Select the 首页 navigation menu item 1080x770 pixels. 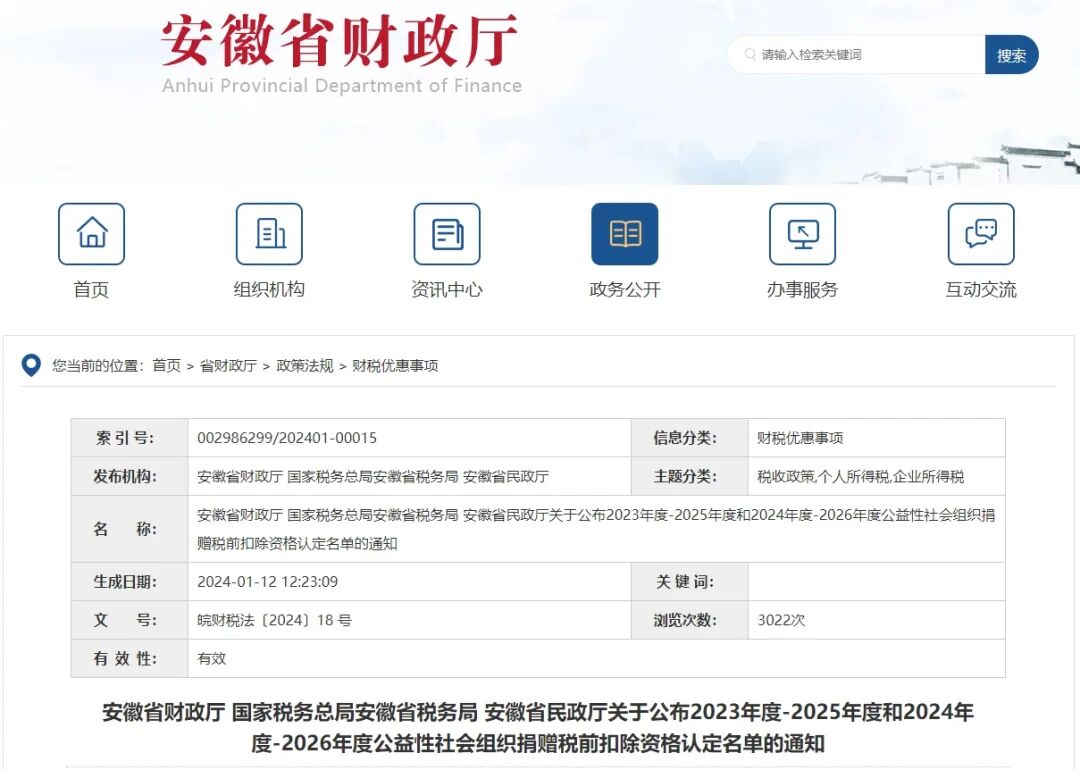click(91, 290)
